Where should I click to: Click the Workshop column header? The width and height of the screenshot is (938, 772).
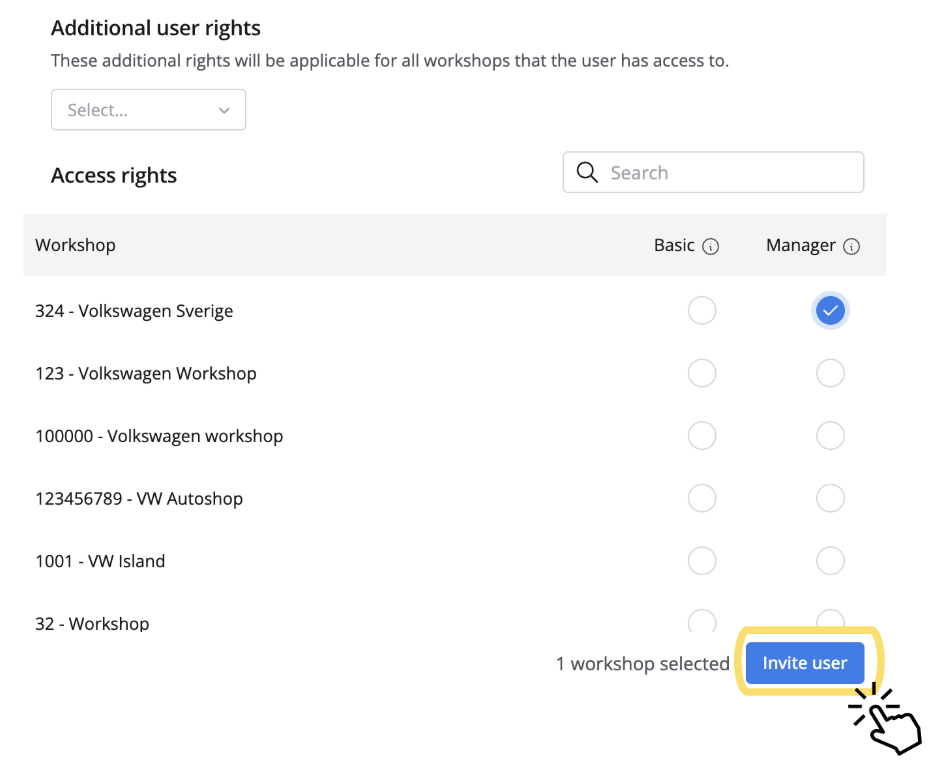(75, 245)
